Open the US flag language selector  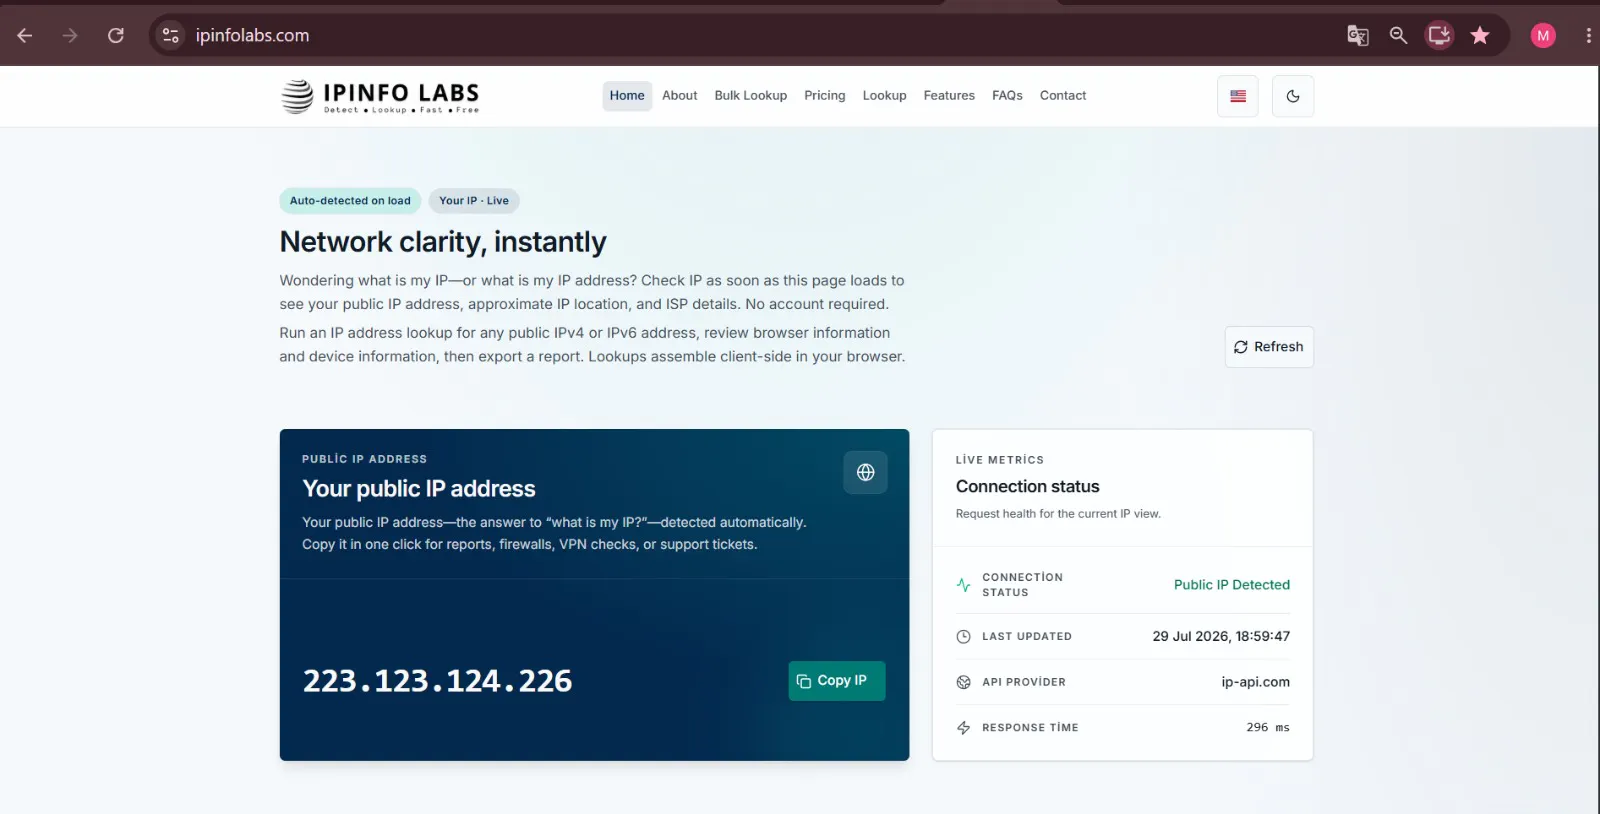tap(1238, 96)
